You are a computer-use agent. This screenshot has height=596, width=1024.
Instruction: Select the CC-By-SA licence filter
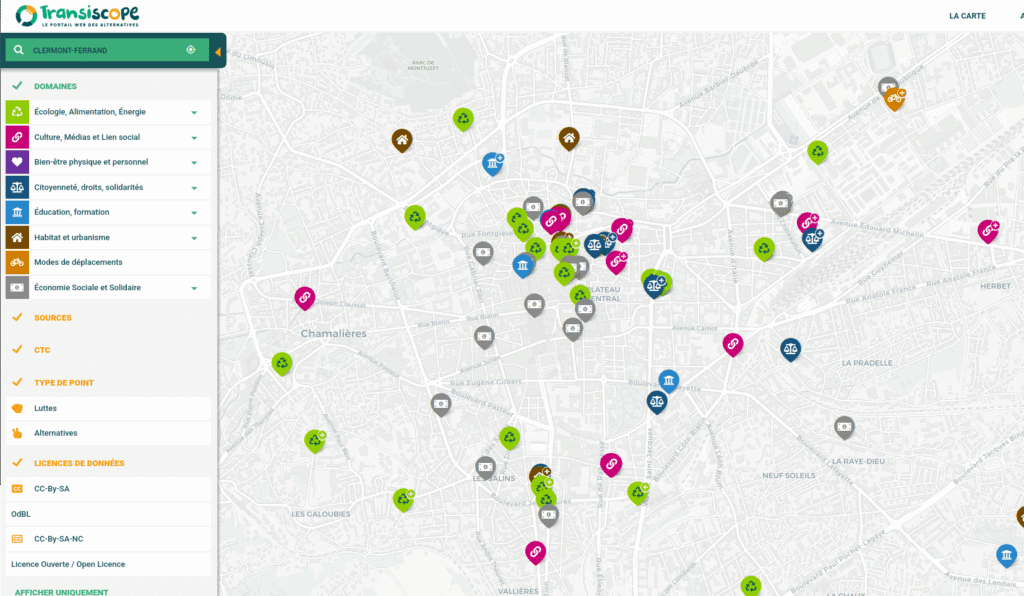(51, 489)
